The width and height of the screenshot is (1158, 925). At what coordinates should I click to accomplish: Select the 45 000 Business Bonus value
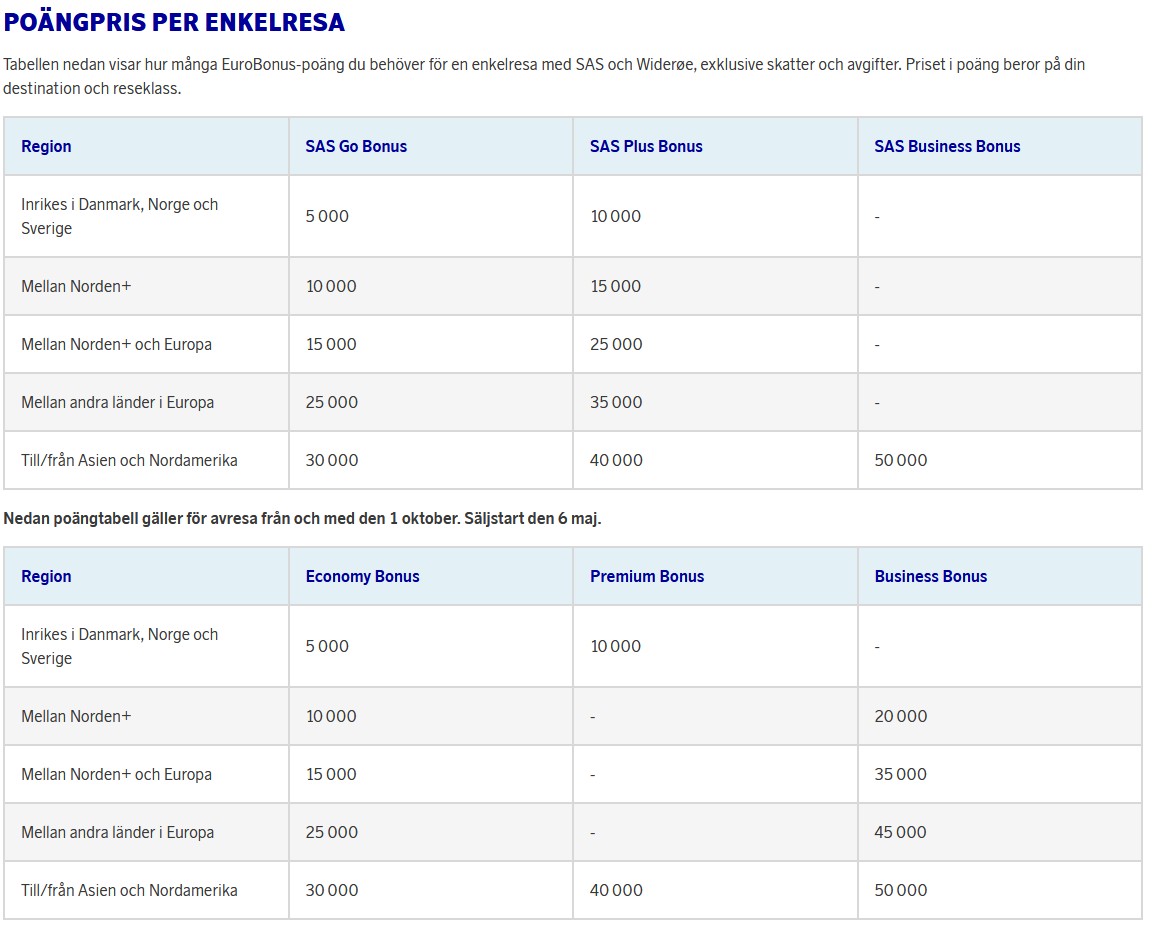(x=900, y=832)
